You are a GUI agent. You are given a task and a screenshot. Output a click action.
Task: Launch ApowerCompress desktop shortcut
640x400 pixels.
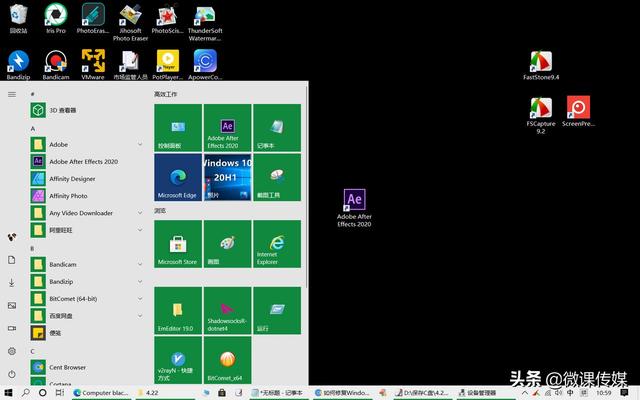point(205,64)
